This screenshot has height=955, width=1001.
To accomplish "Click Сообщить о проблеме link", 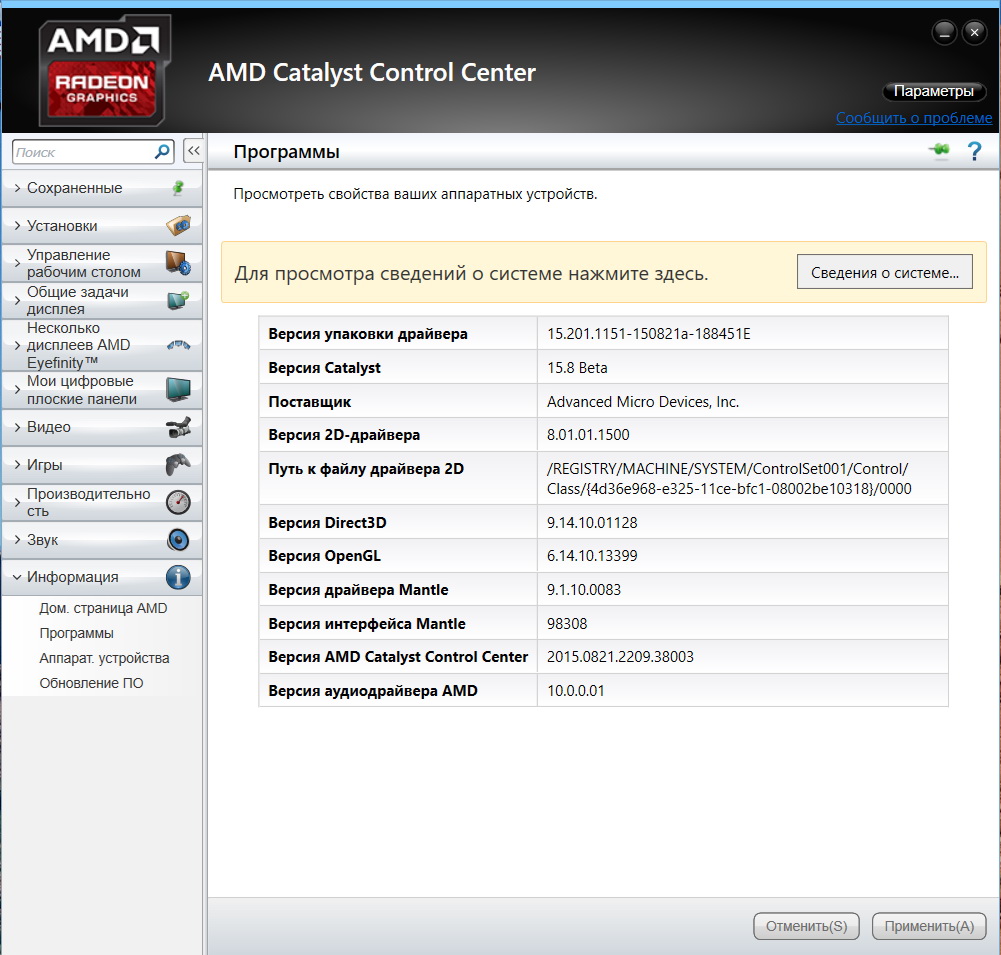I will point(914,118).
